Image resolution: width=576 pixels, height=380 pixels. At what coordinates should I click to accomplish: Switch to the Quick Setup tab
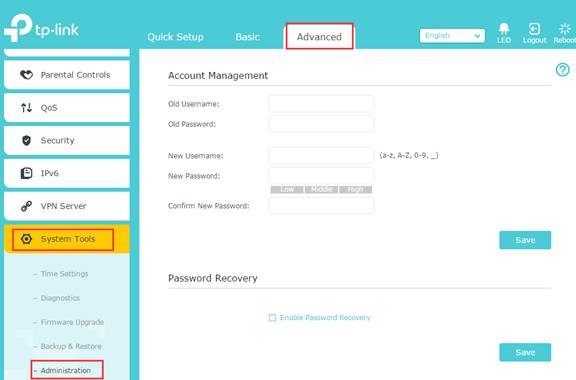175,37
